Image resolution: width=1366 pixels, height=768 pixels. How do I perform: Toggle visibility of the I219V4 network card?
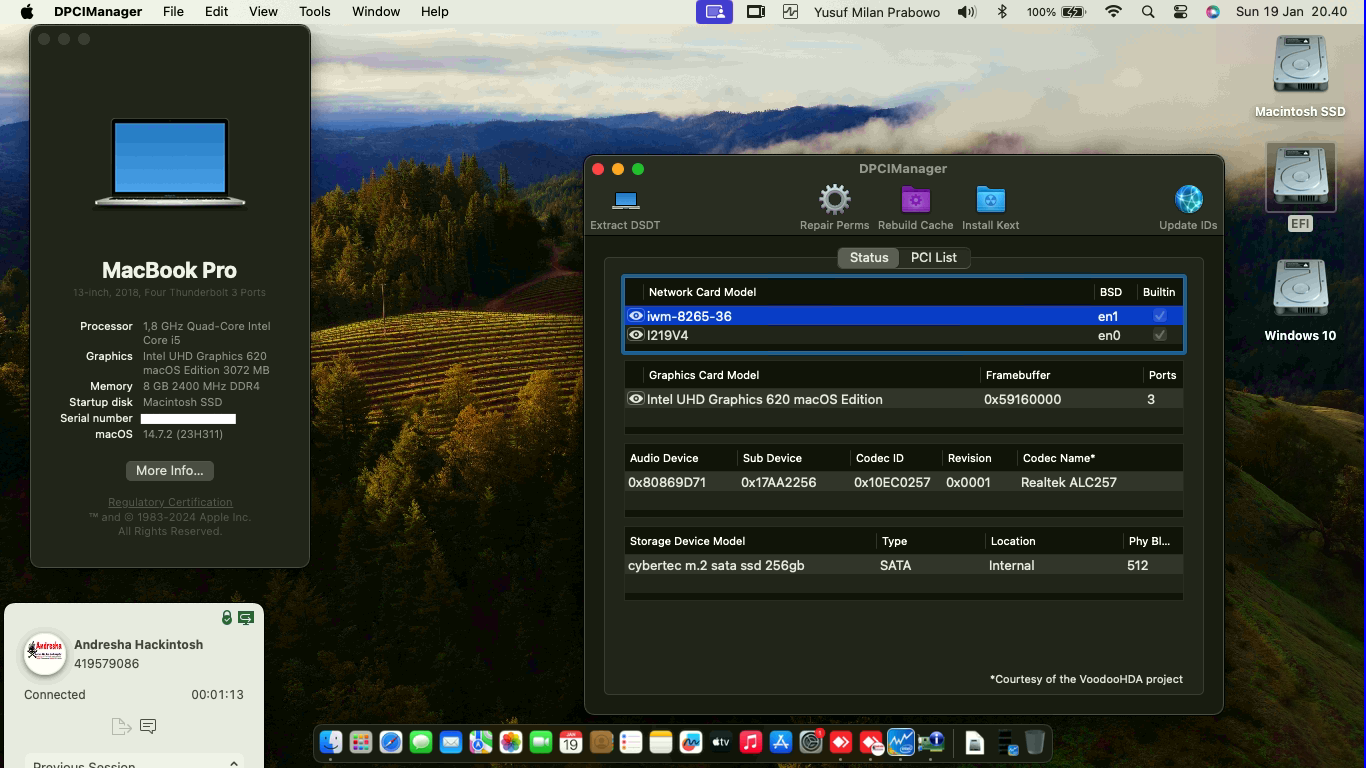[636, 335]
